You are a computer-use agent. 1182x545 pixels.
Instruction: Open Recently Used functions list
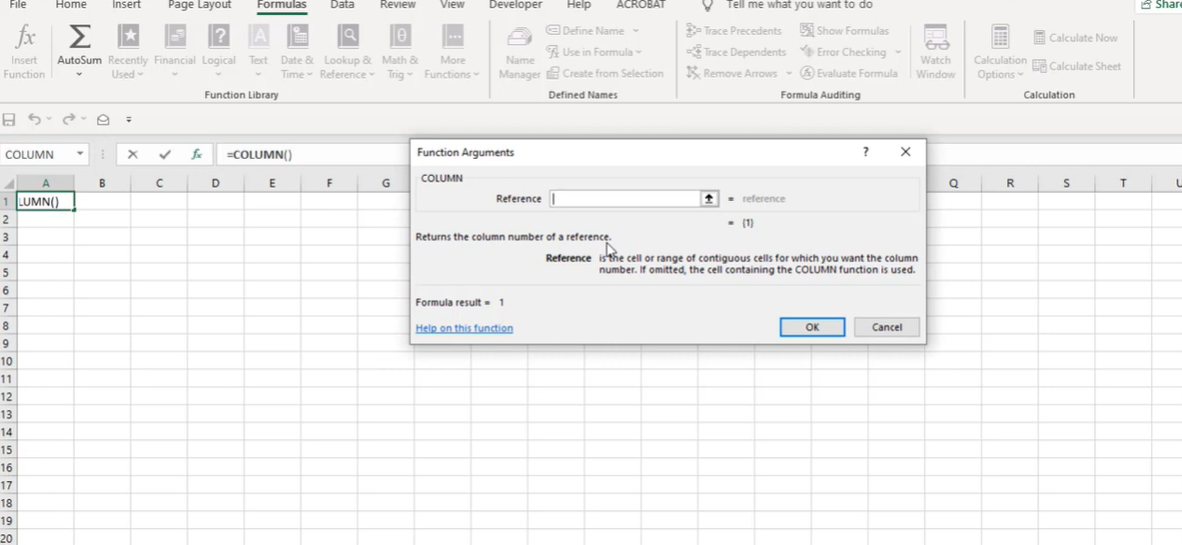[x=127, y=52]
